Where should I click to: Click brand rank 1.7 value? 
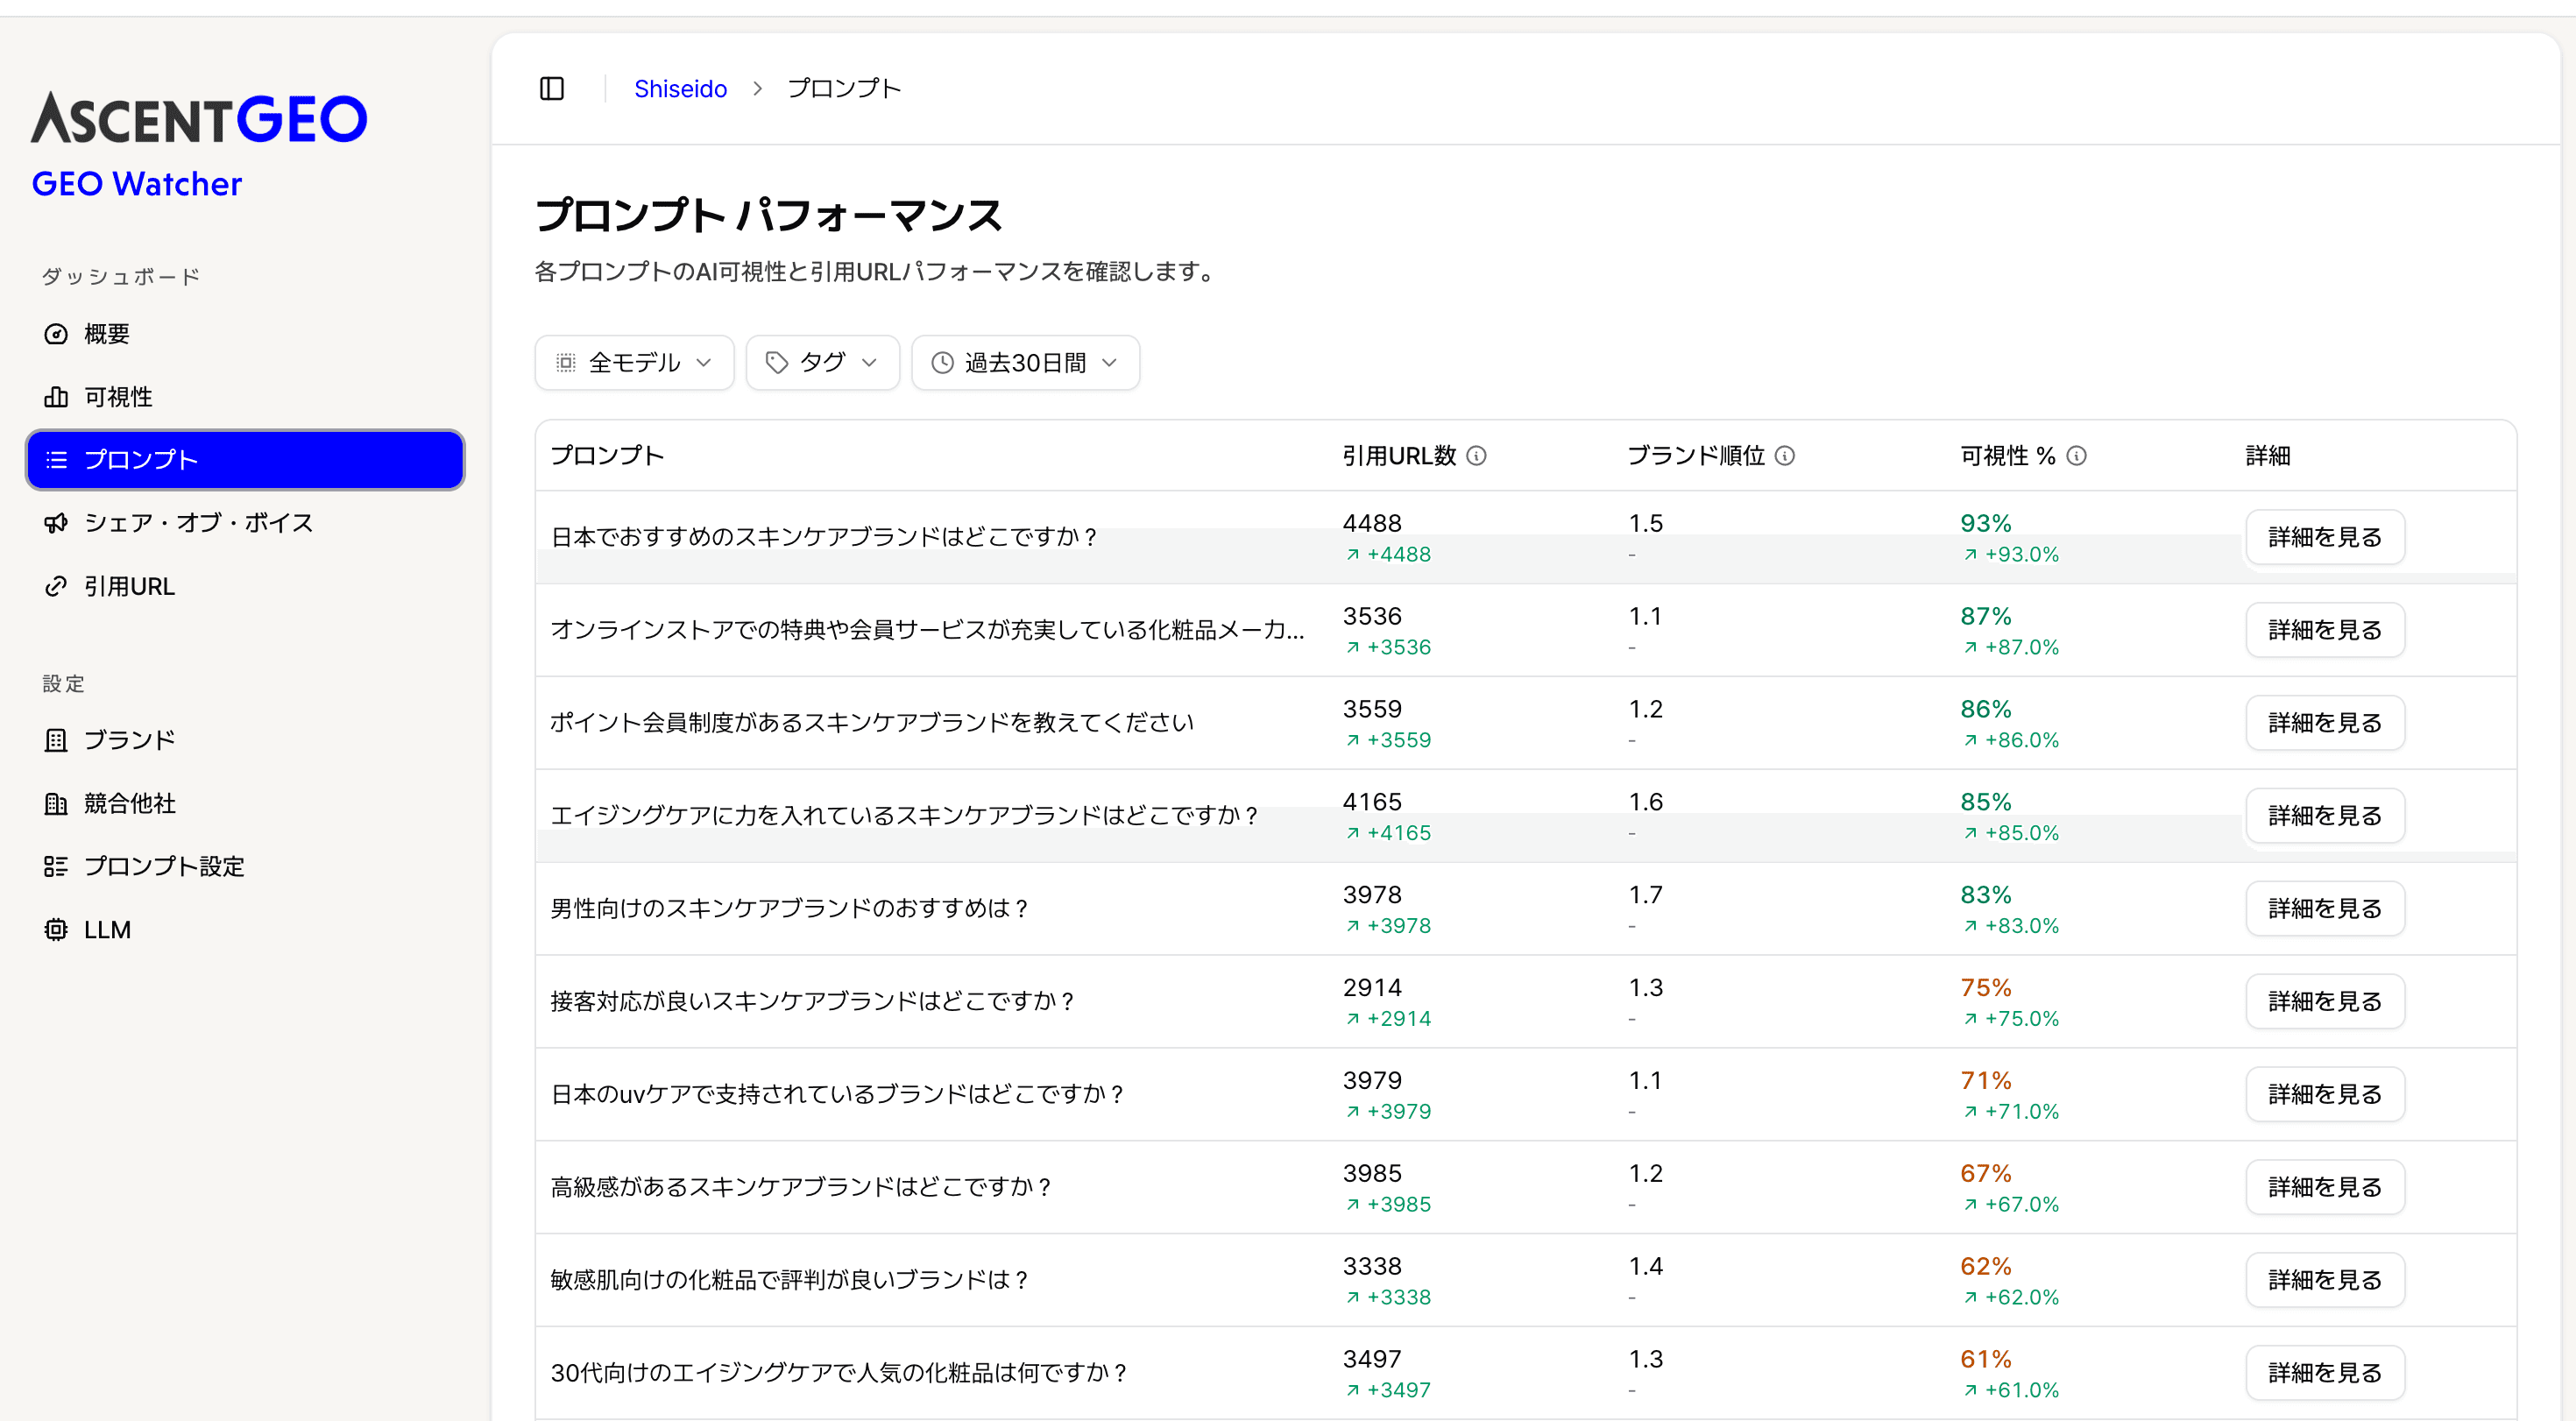point(1646,895)
